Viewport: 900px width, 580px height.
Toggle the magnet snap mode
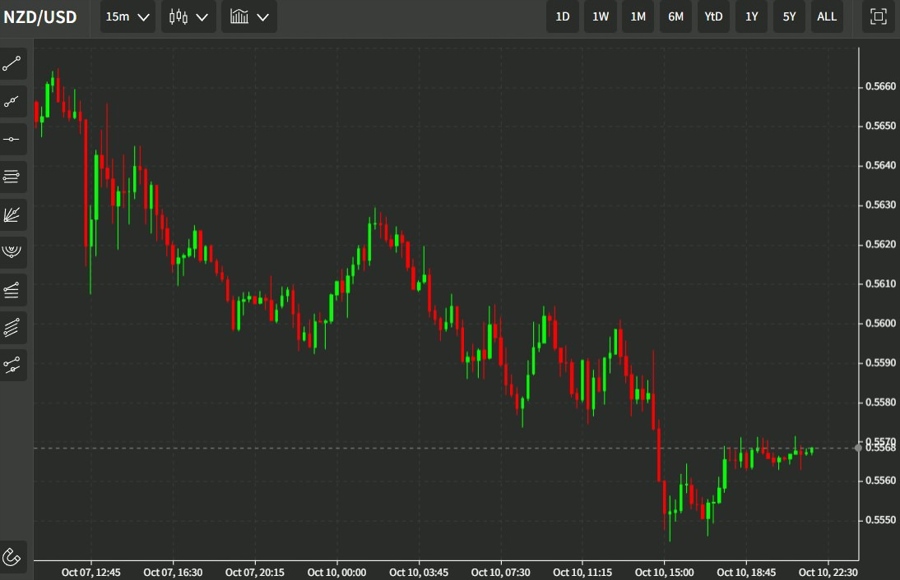pos(13,556)
